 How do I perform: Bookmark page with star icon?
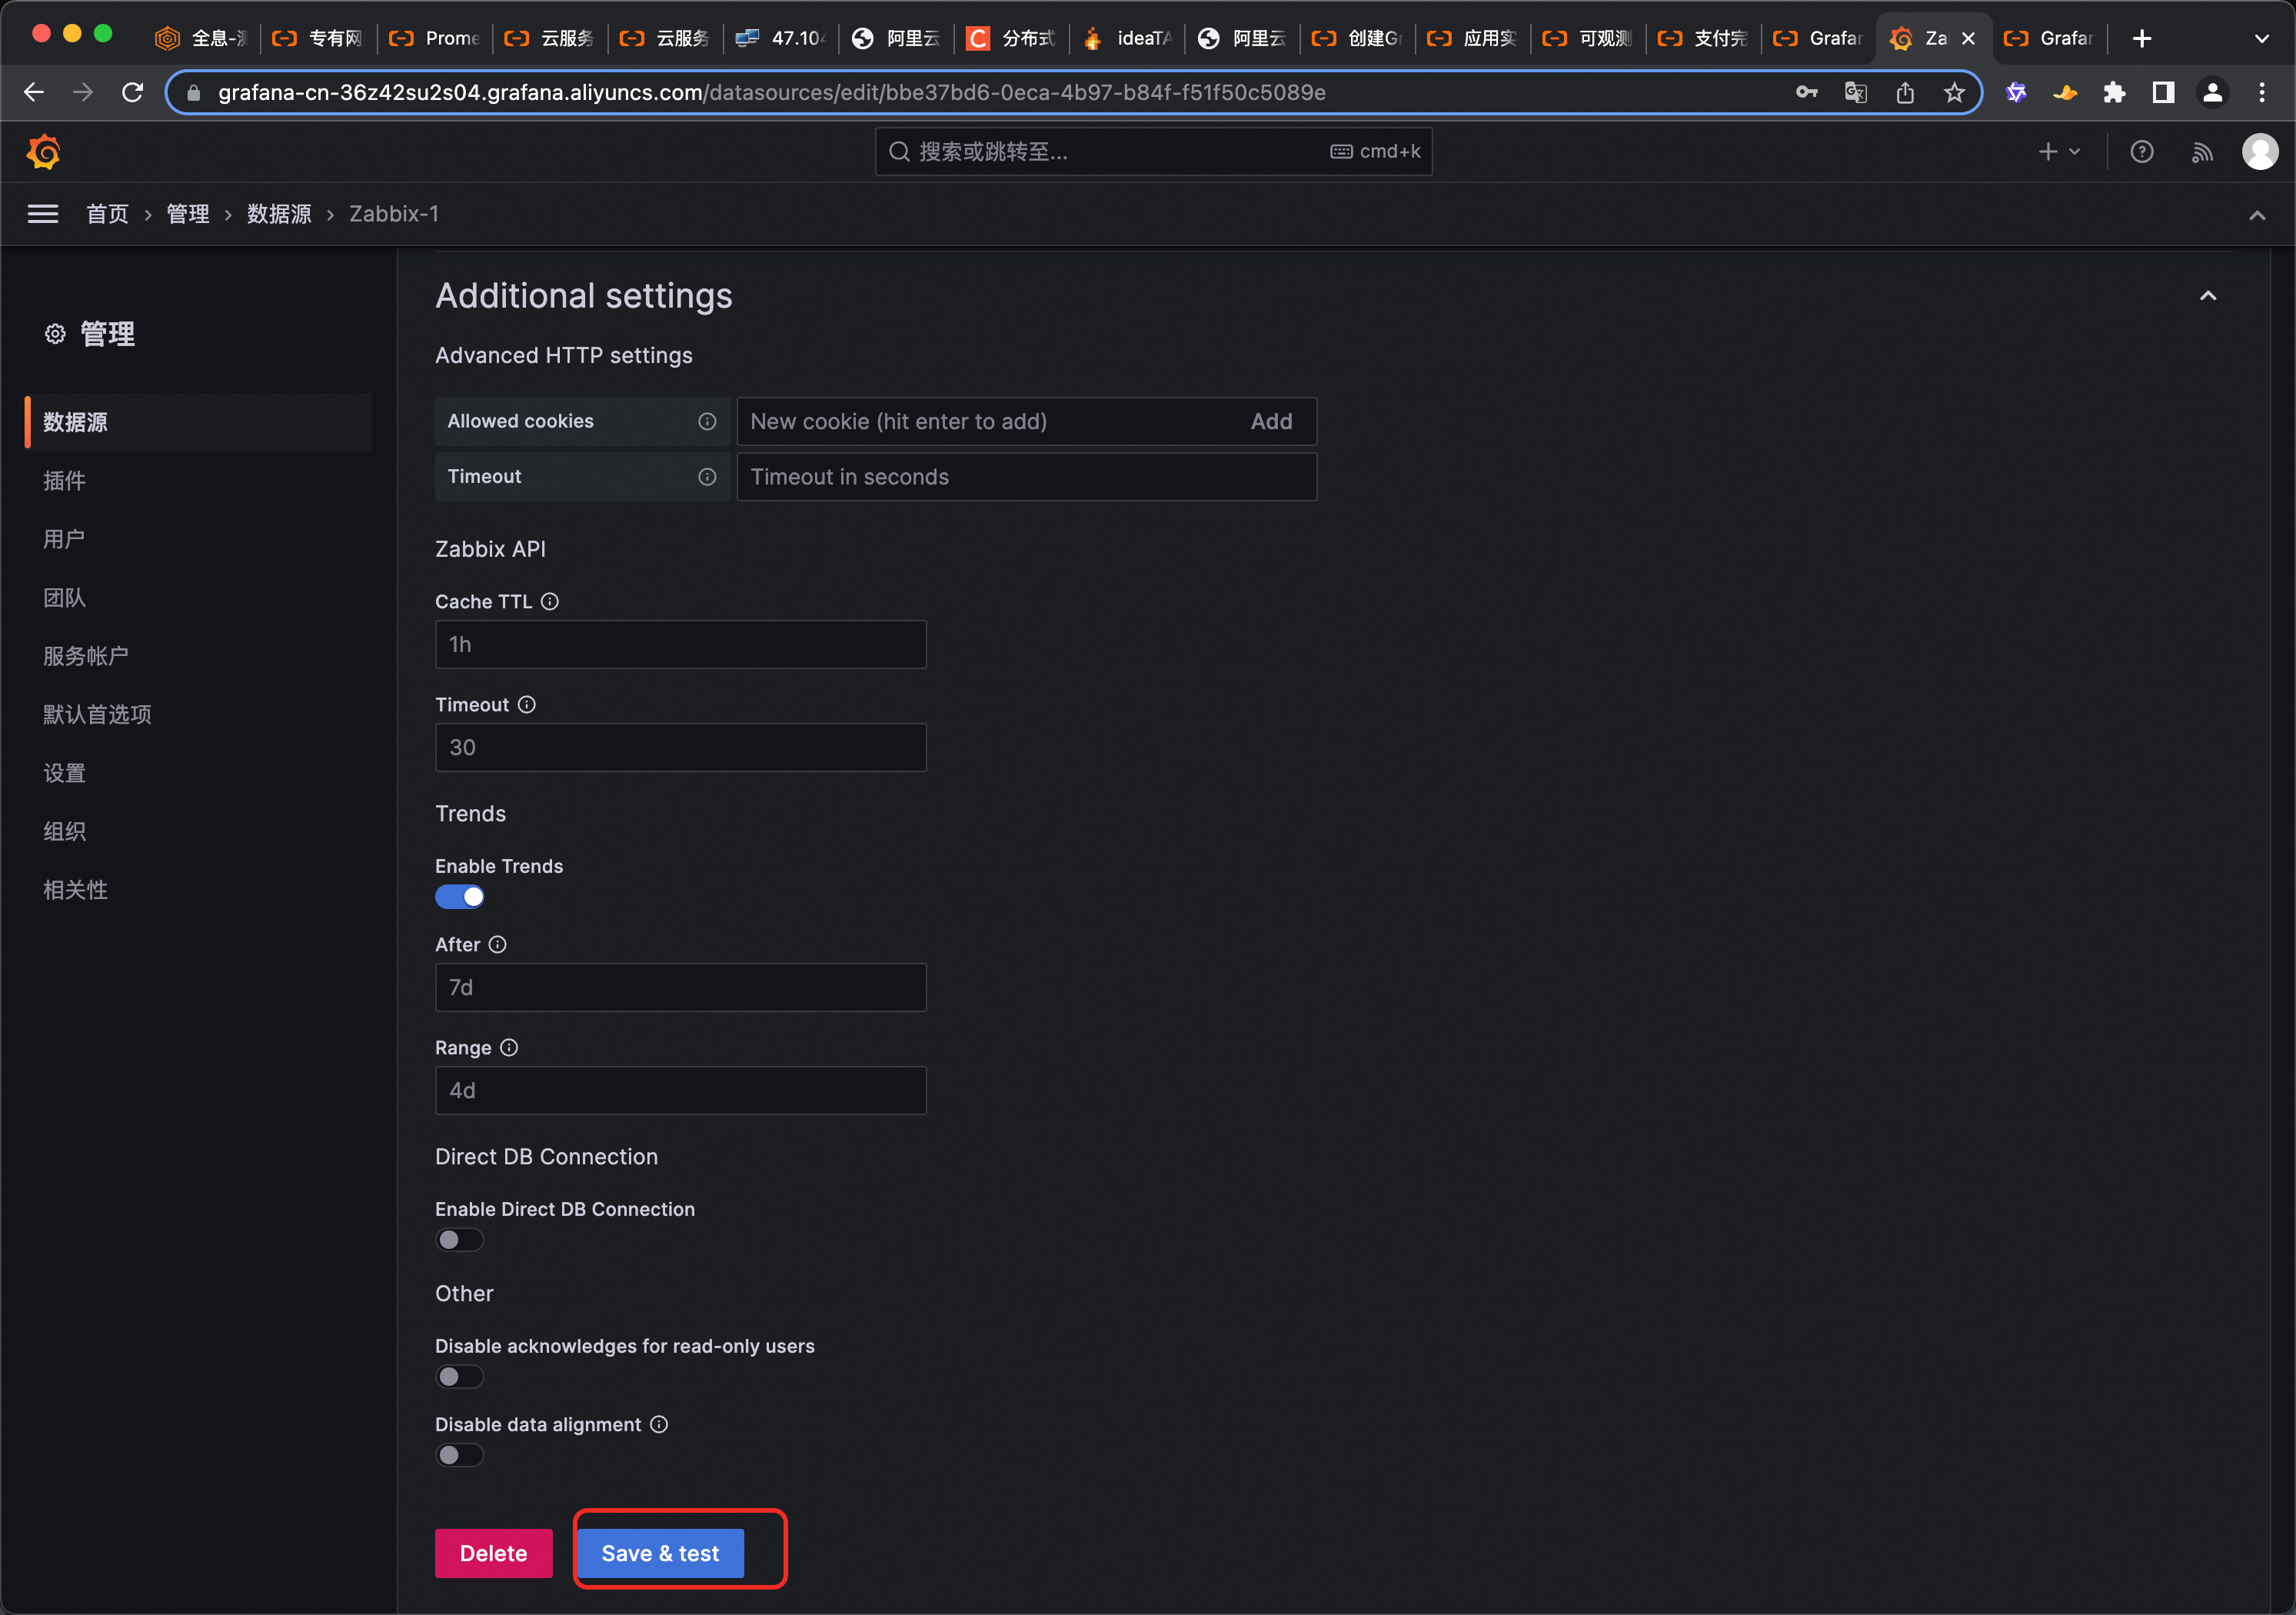(x=1954, y=93)
